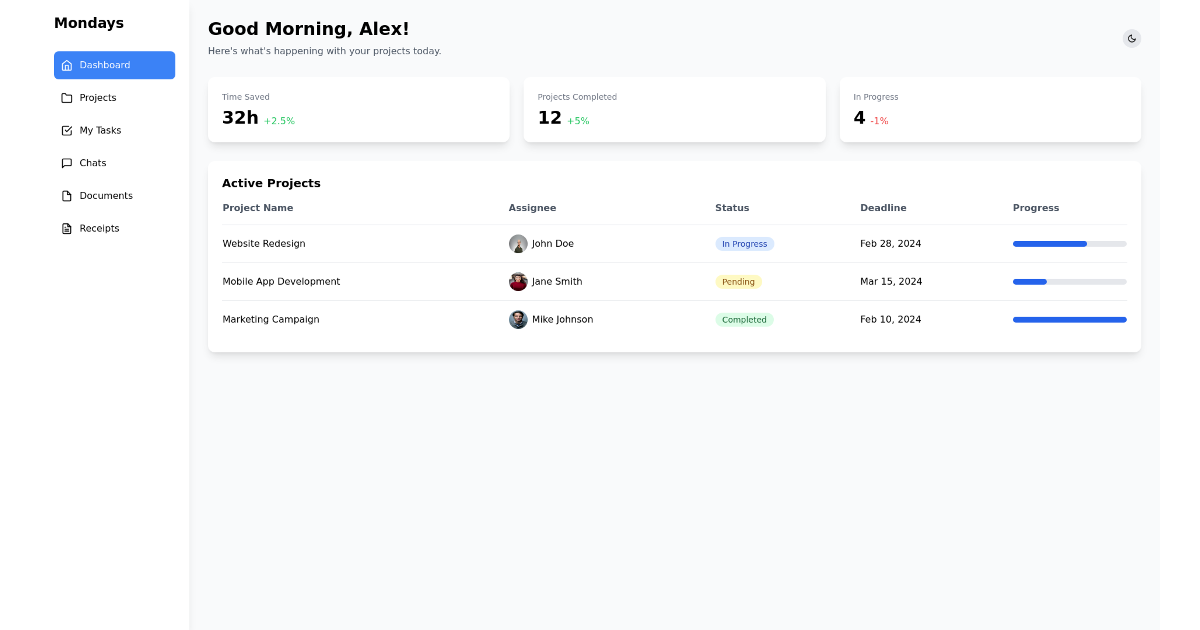The width and height of the screenshot is (1200, 630).
Task: Click John Doe's avatar icon
Action: (x=518, y=243)
